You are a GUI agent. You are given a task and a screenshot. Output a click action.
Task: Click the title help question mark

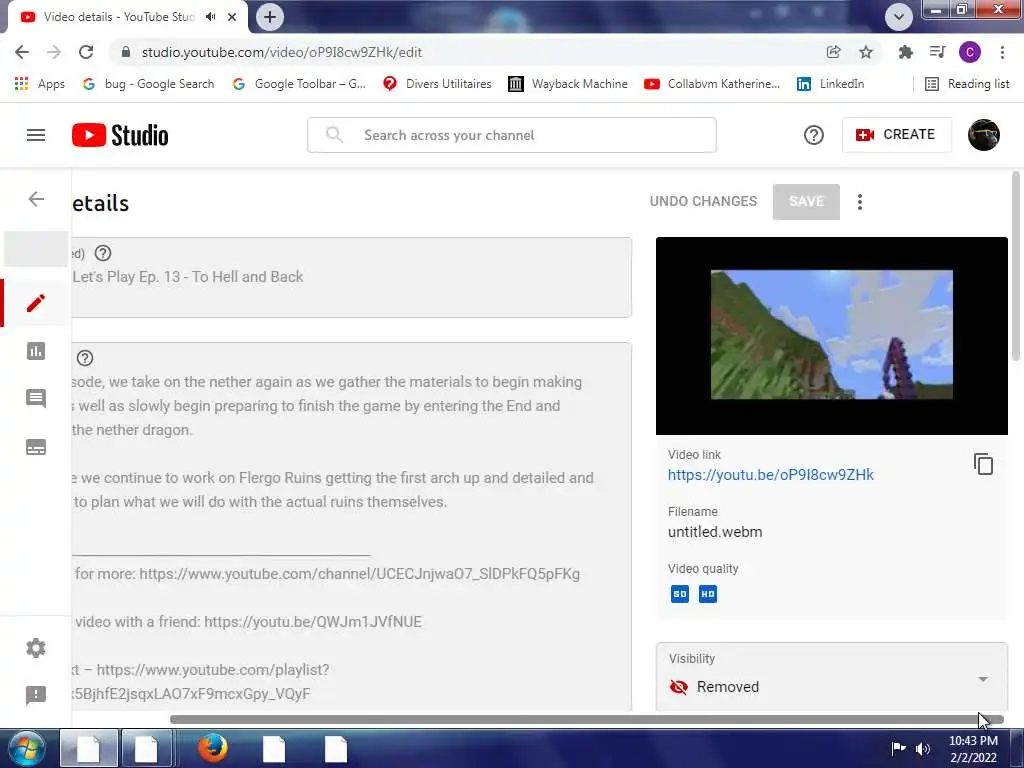point(103,253)
